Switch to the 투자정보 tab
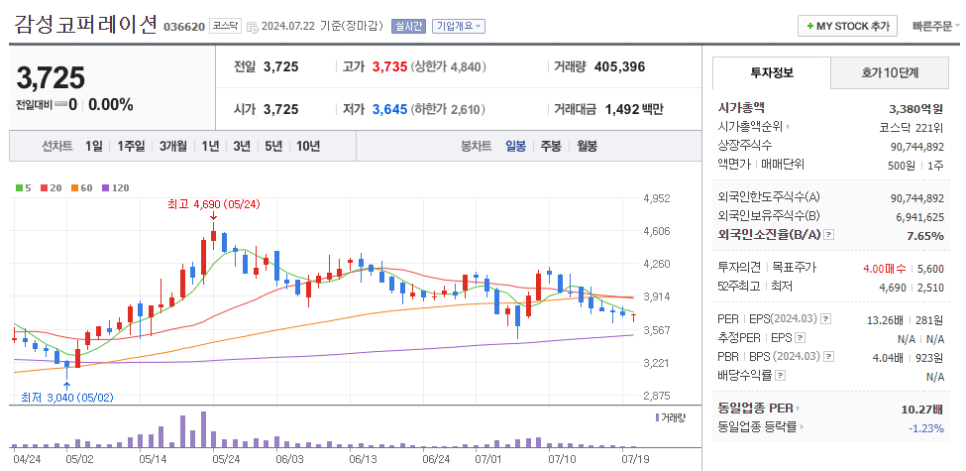The width and height of the screenshot is (966, 471). 771,73
